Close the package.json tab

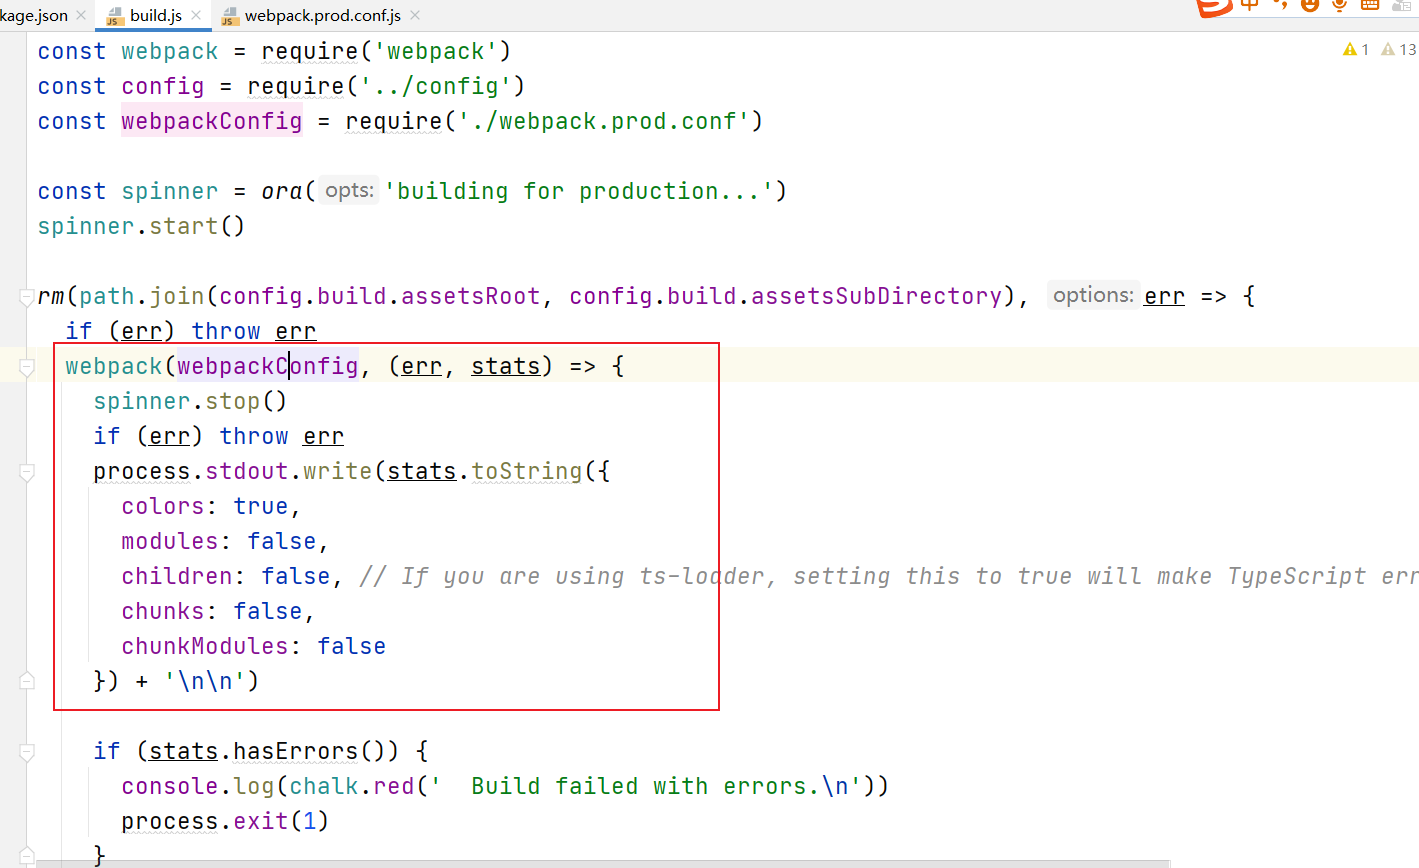pyautogui.click(x=81, y=15)
